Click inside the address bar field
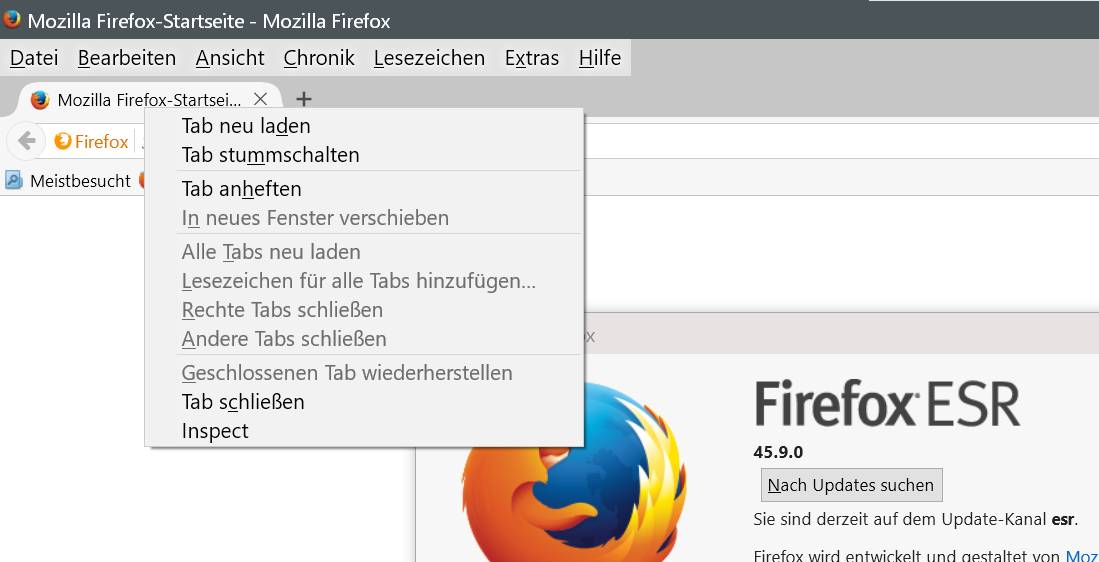 pyautogui.click(x=840, y=141)
